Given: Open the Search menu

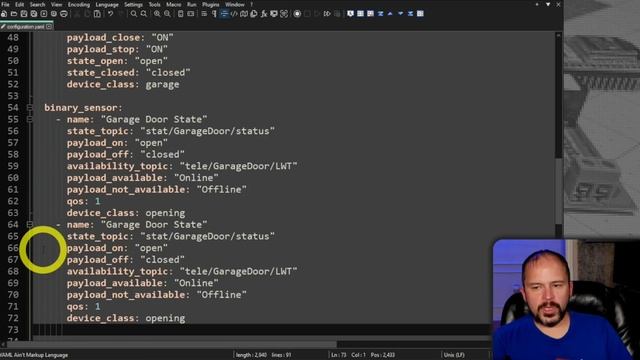Looking at the screenshot, I should 37,4.
